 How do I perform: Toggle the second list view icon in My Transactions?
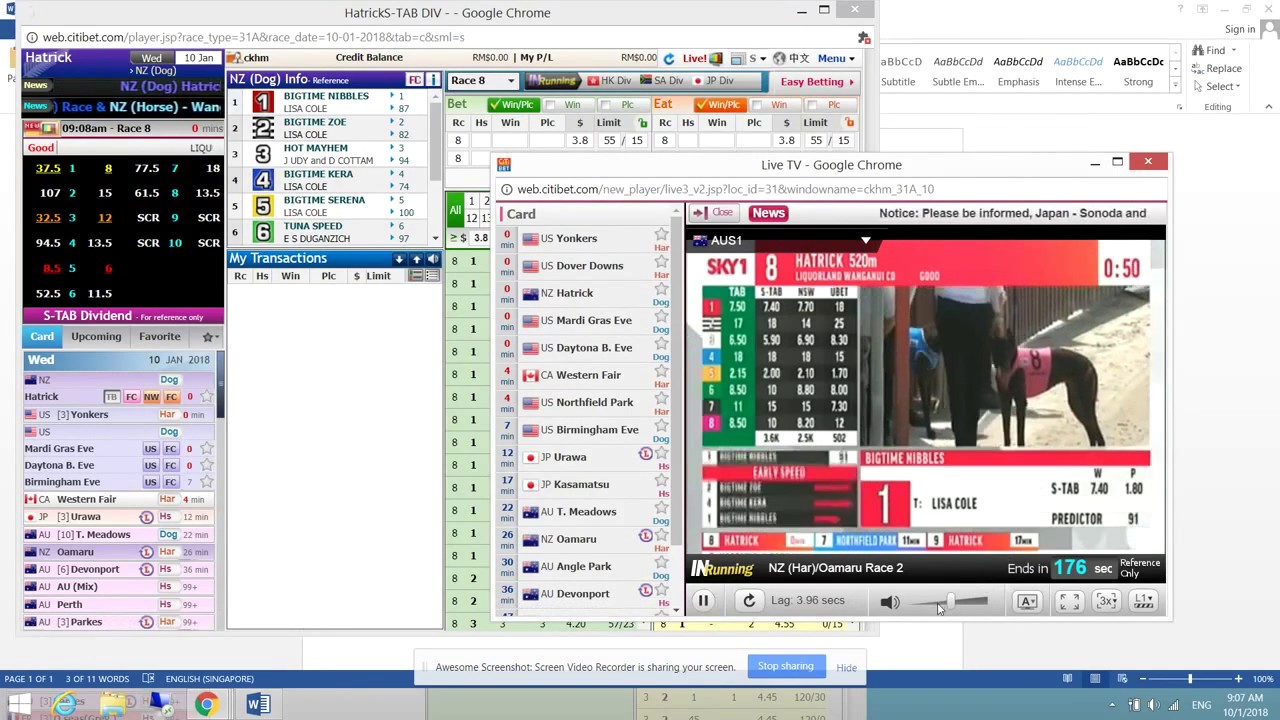pos(433,277)
